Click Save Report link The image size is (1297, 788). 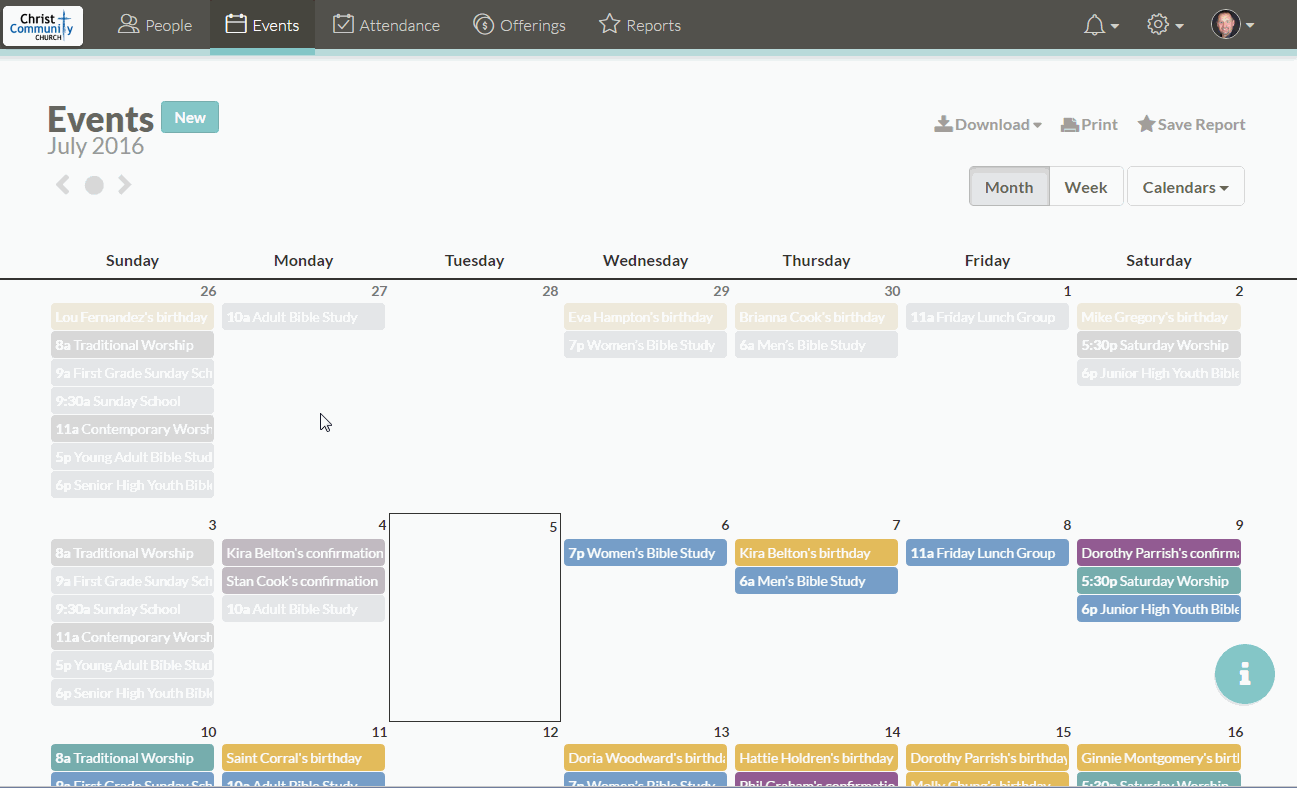click(x=1191, y=125)
